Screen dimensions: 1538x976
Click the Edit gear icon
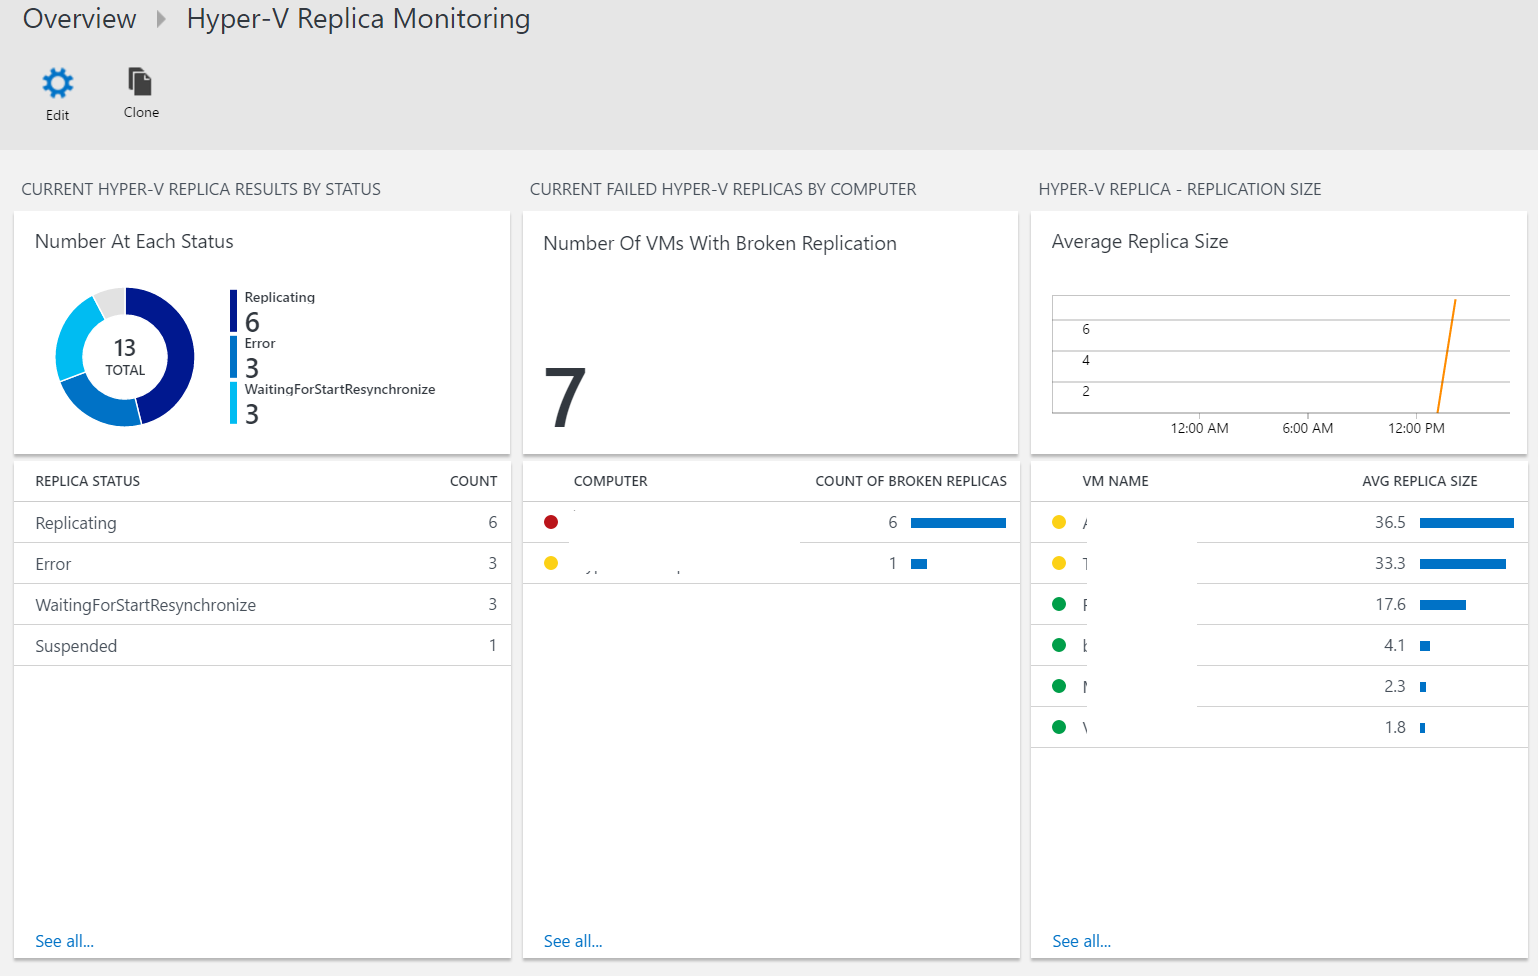57,83
